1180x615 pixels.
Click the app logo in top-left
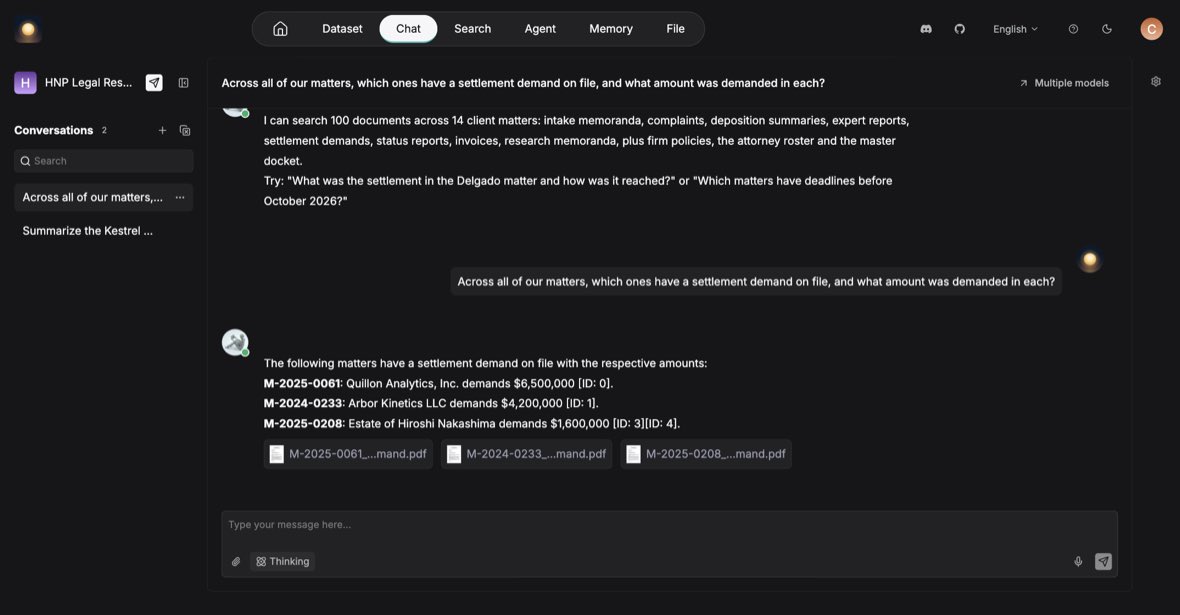[x=28, y=29]
